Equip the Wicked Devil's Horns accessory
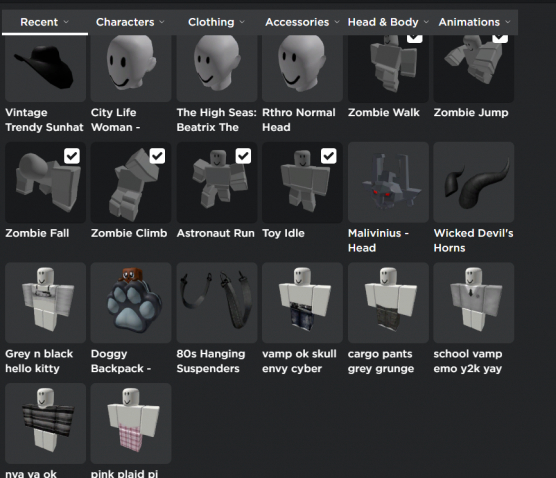Image resolution: width=556 pixels, height=478 pixels. click(x=474, y=182)
